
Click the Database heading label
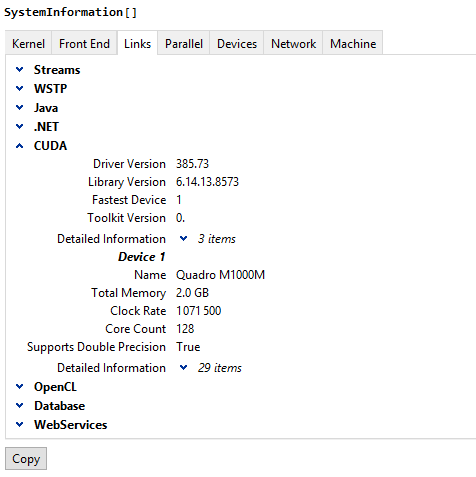pos(60,406)
